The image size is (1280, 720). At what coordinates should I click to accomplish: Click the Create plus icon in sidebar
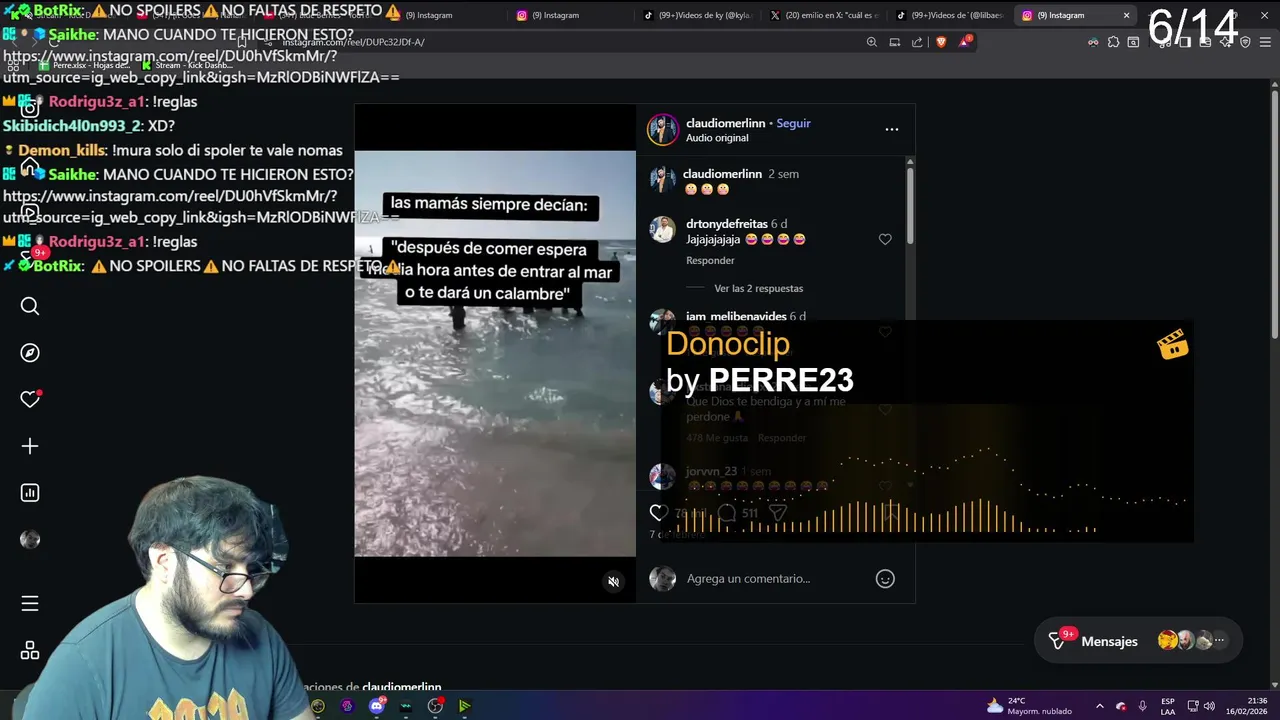pos(30,446)
